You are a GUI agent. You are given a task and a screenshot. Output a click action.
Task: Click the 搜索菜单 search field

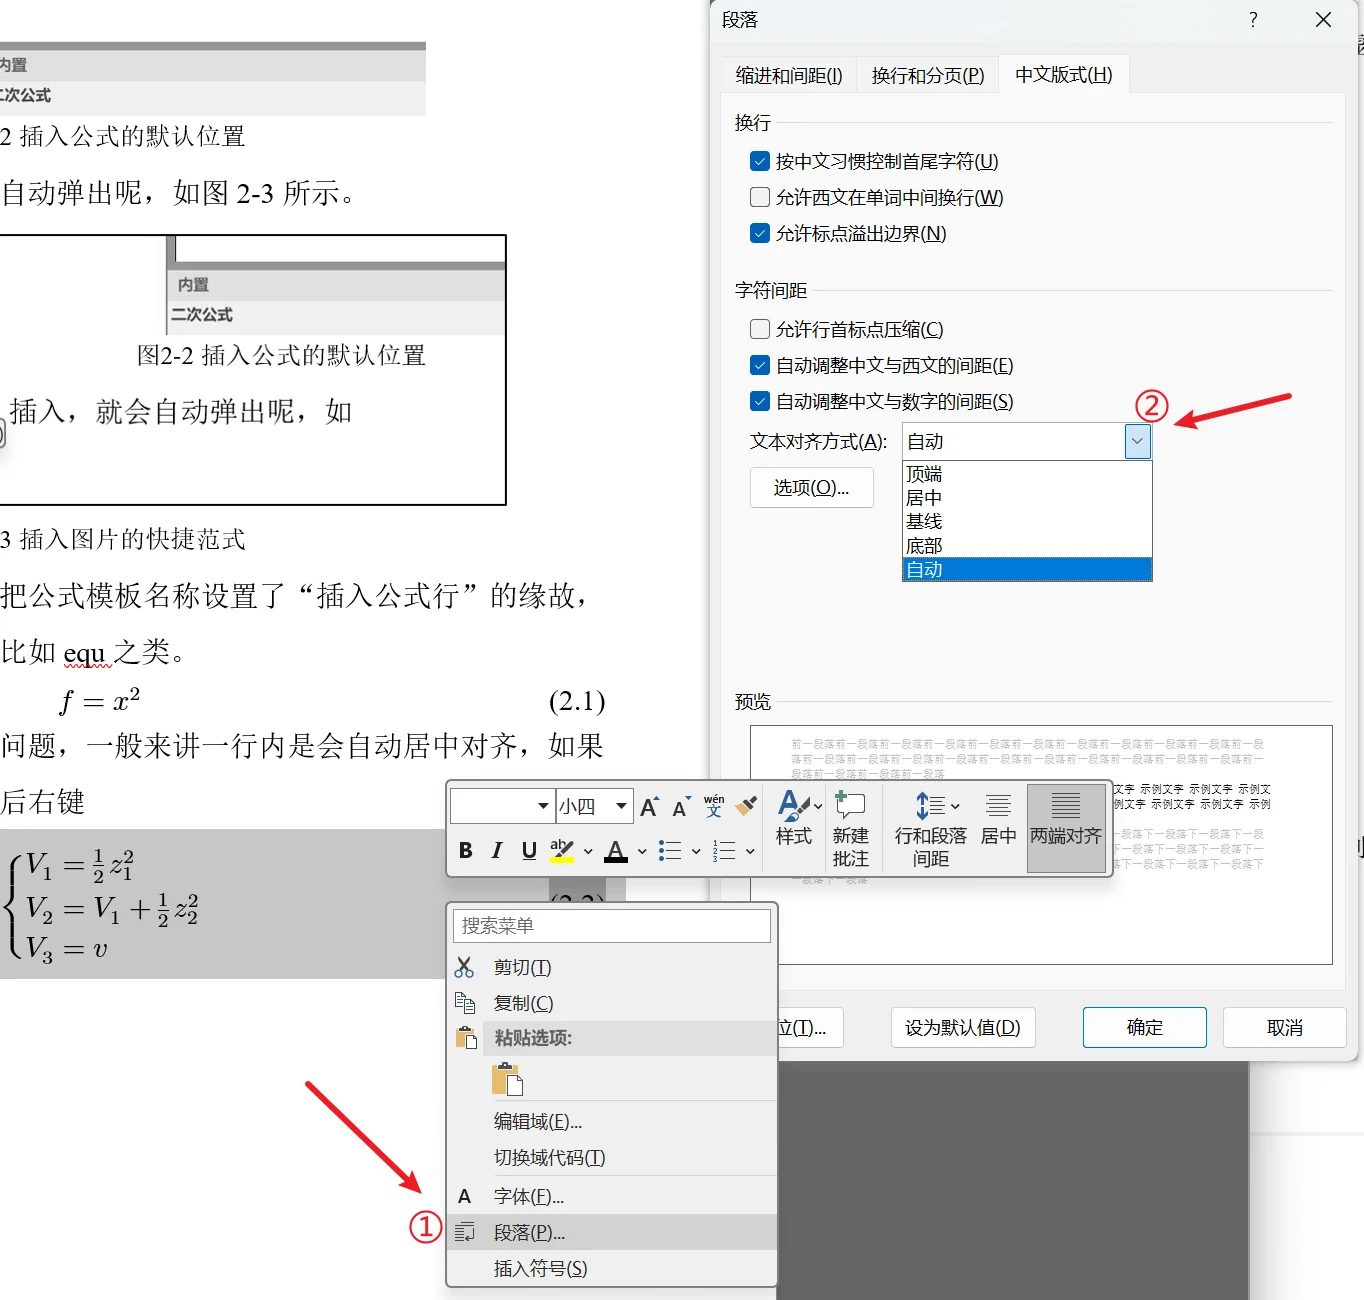611,926
